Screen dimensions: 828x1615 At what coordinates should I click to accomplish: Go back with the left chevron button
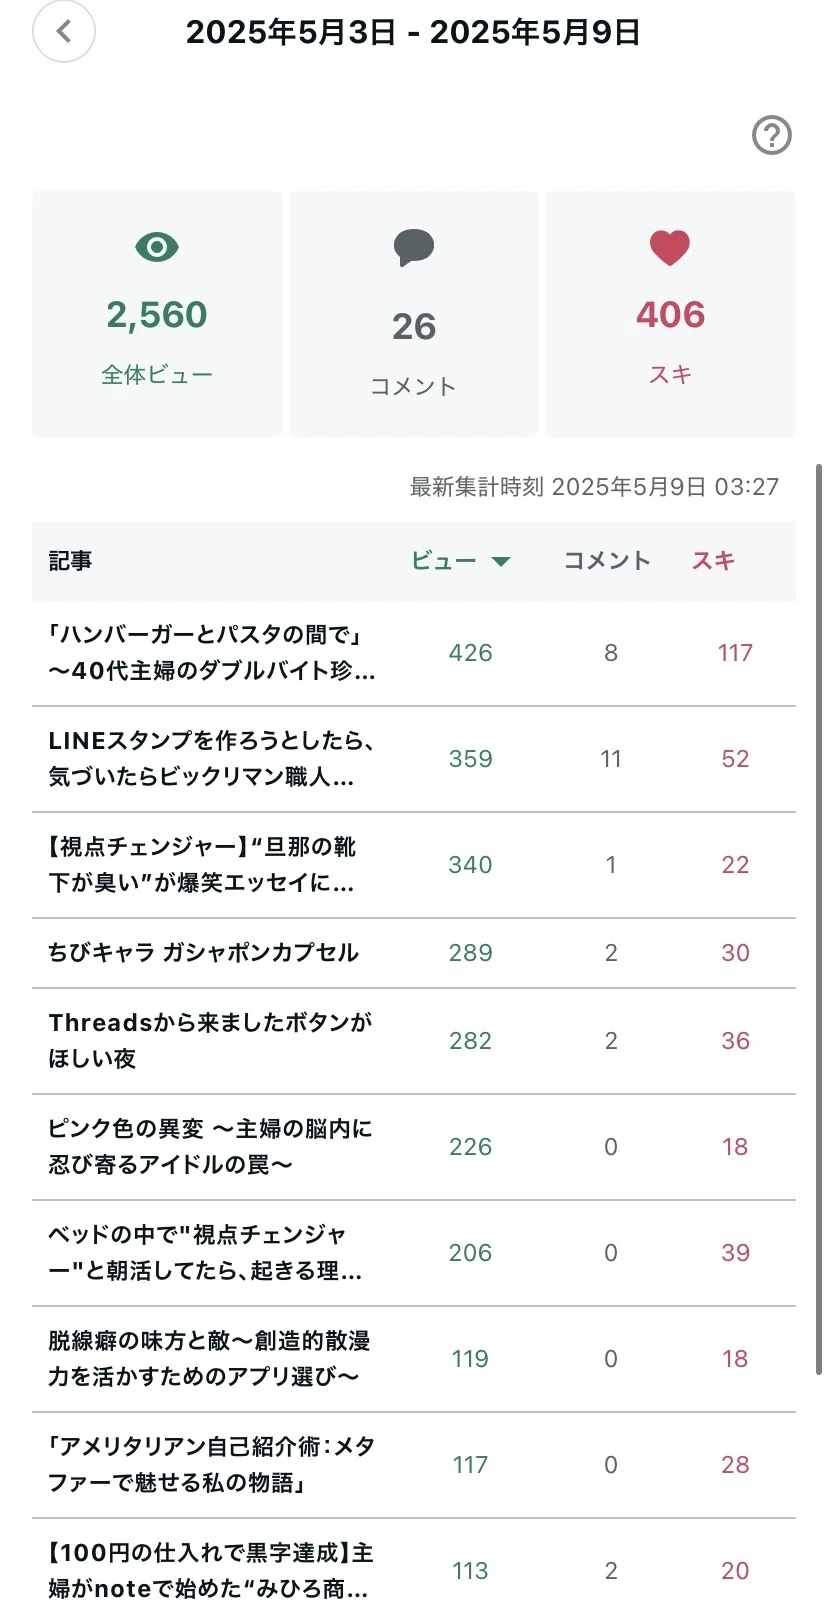pyautogui.click(x=64, y=32)
